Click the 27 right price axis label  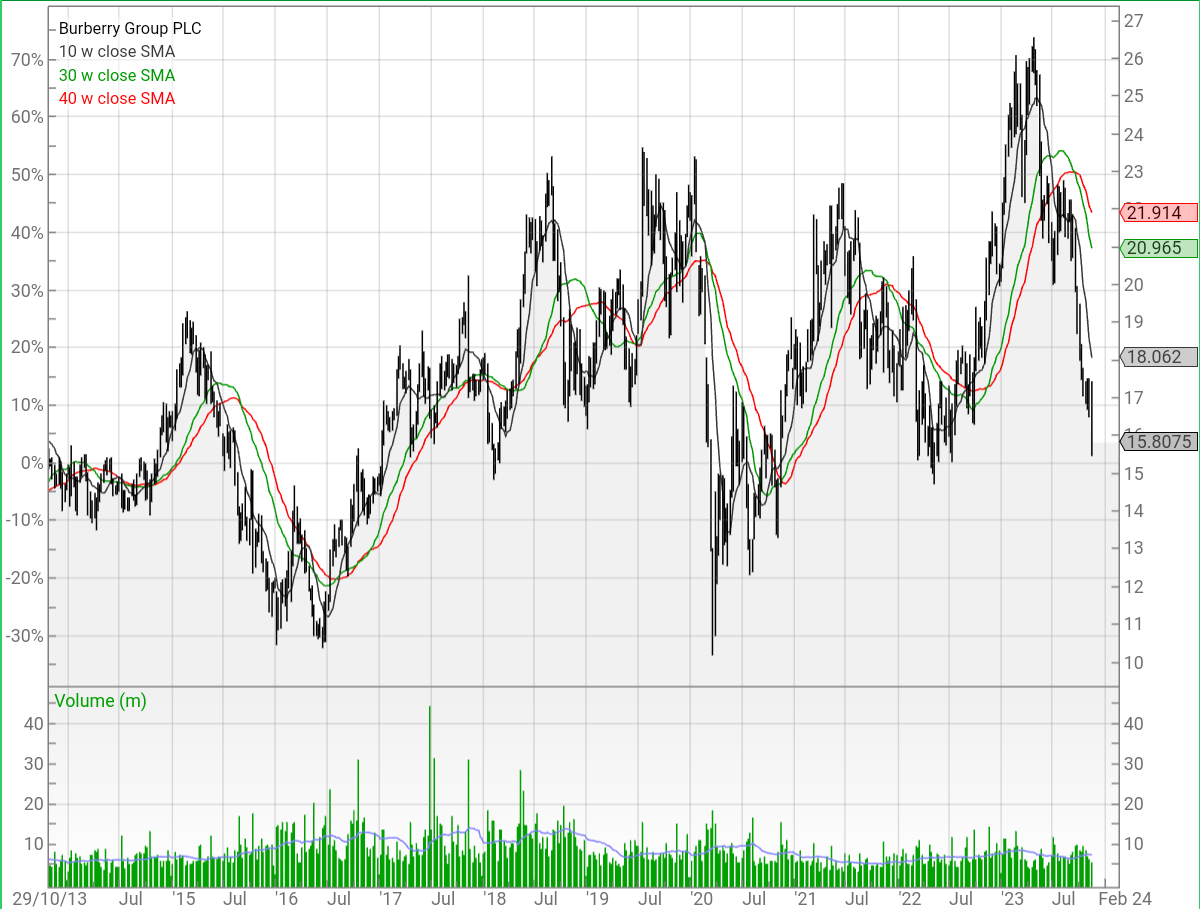click(1134, 20)
